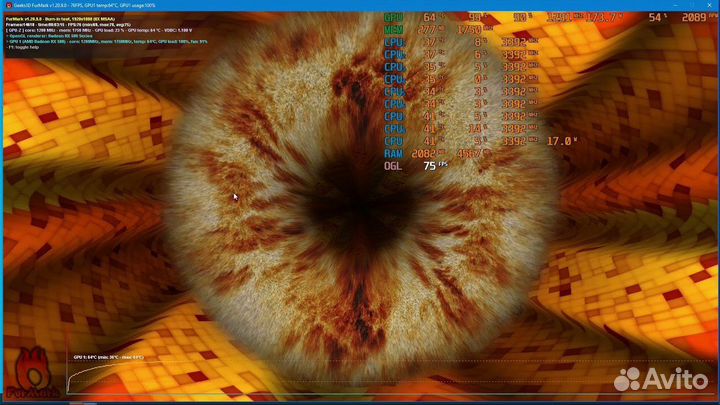Close the FurMark window
Image resolution: width=720 pixels, height=405 pixels.
709,5
